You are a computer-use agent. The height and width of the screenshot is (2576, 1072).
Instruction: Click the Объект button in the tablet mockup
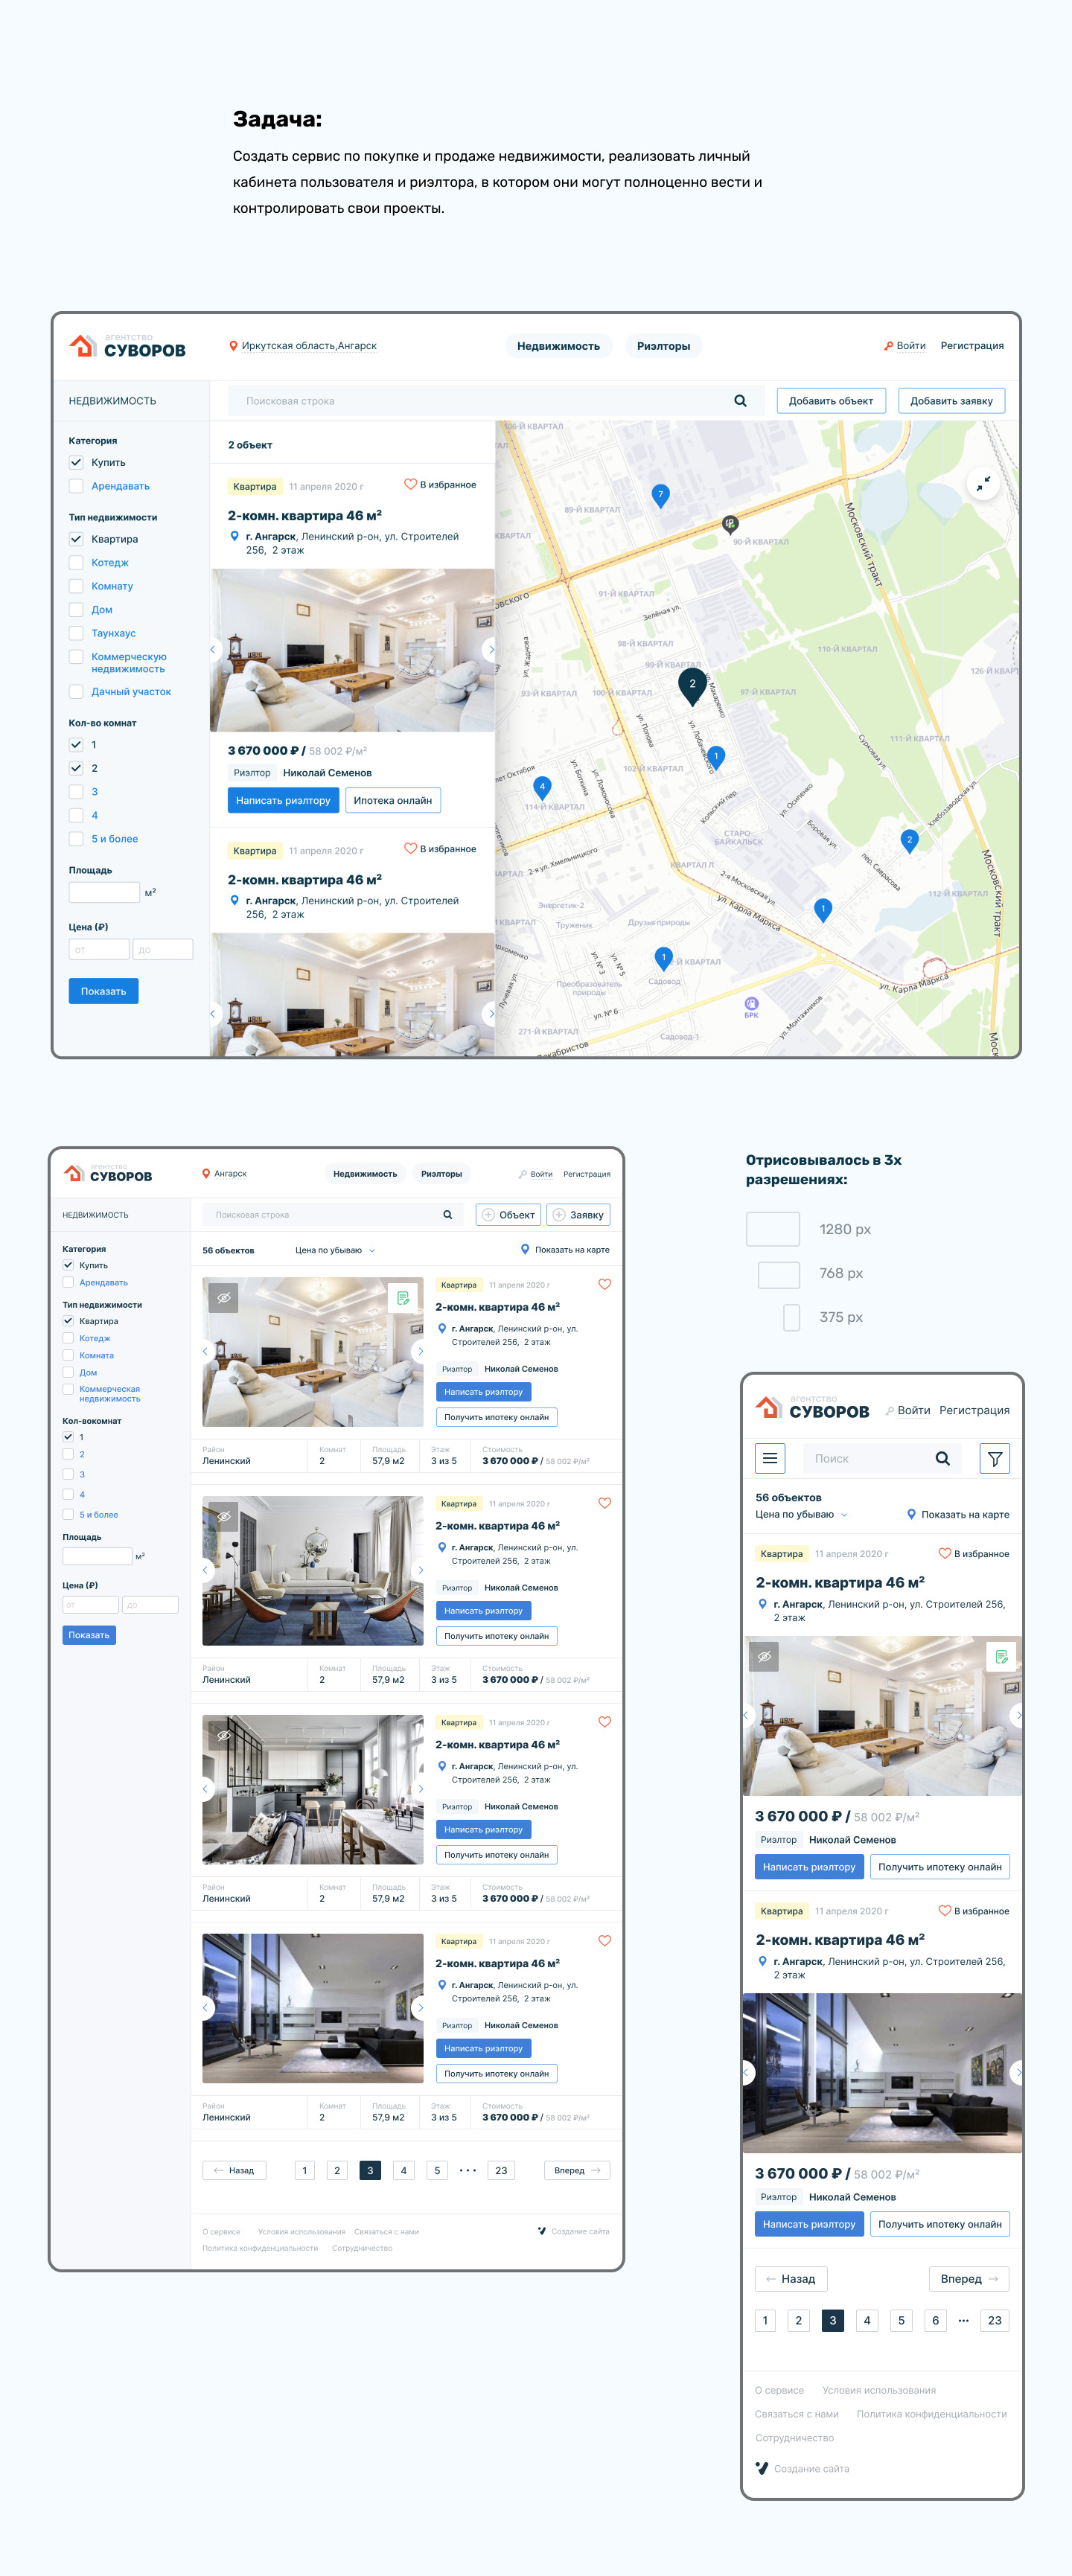point(508,1215)
